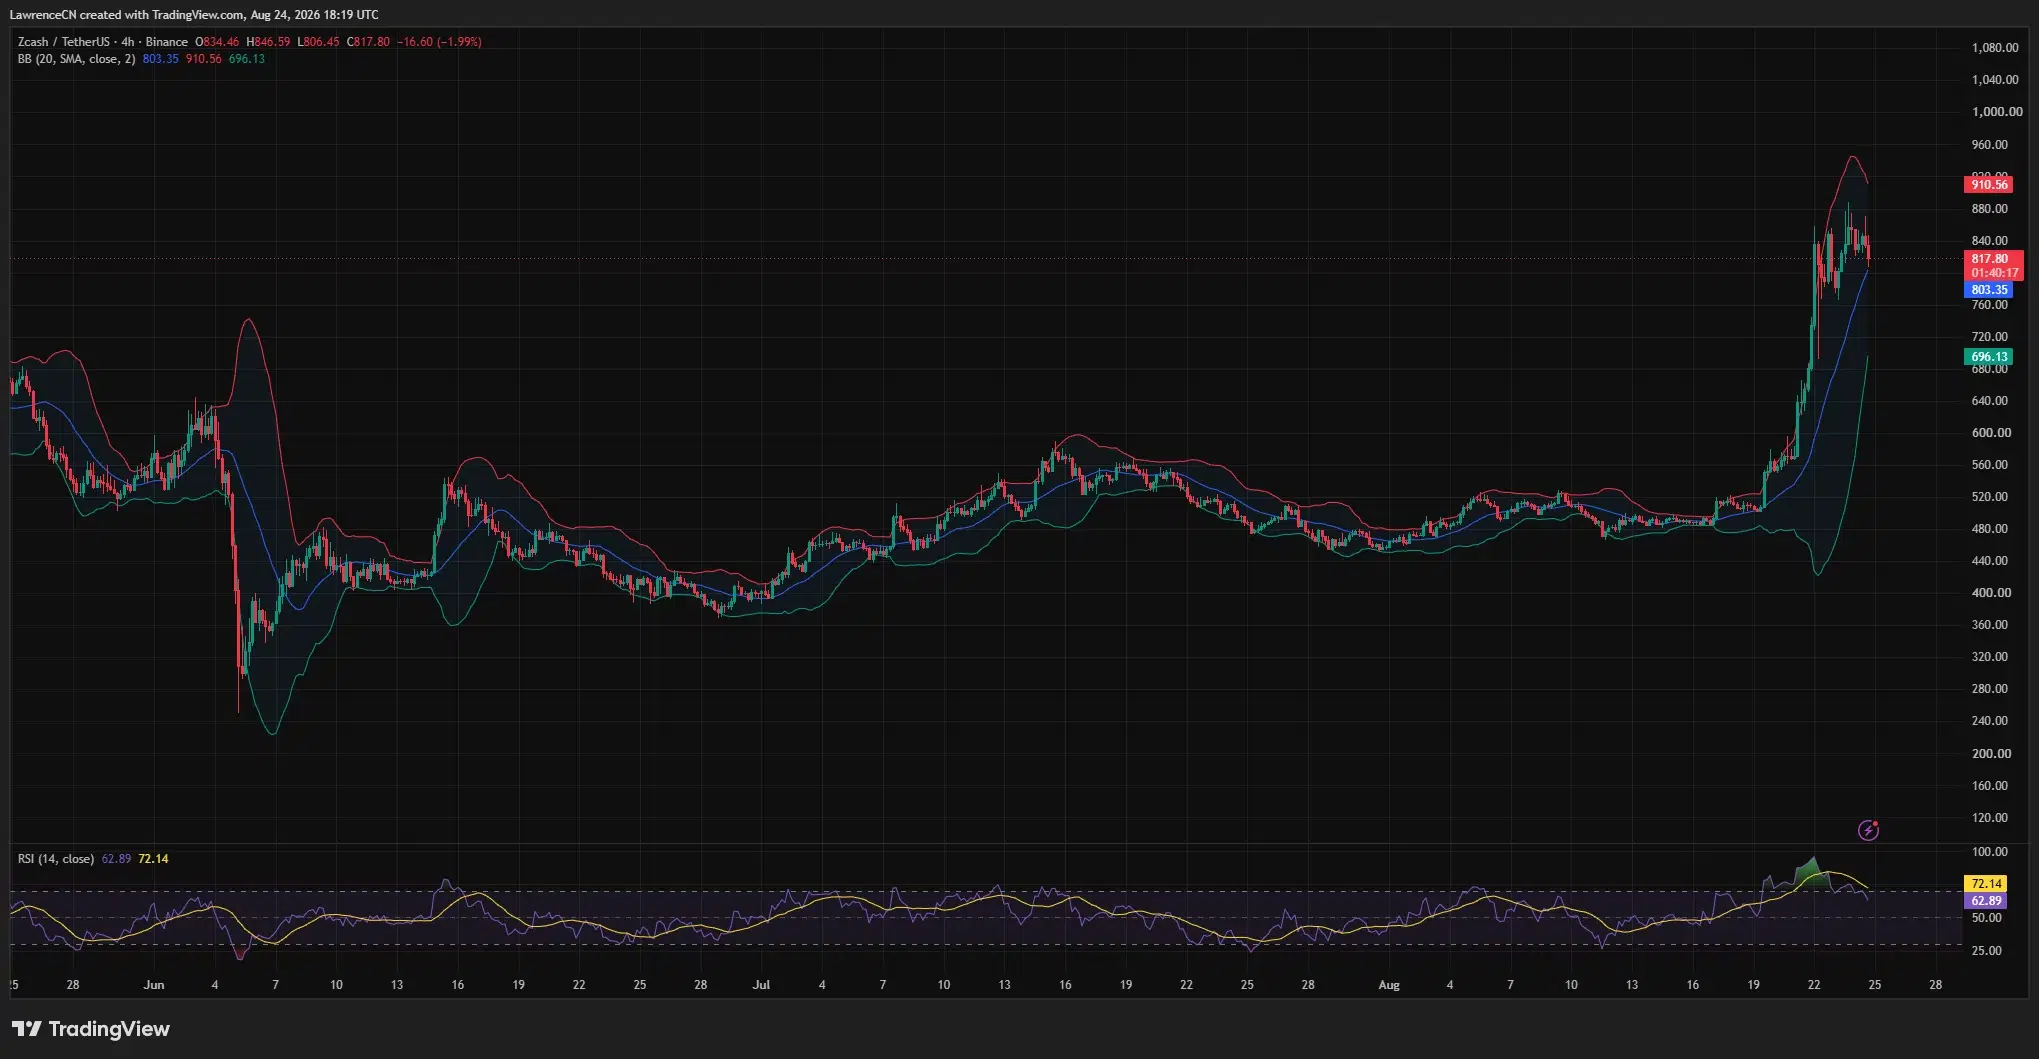Image resolution: width=2039 pixels, height=1059 pixels.
Task: Click the blue 803.35 basis price tag
Action: (x=1989, y=290)
